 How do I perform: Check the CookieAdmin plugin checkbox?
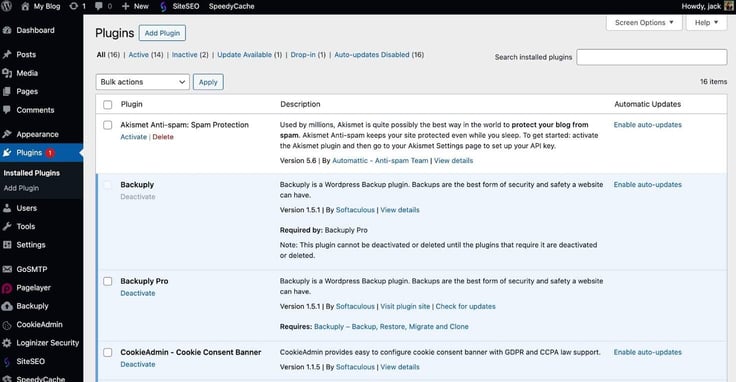click(107, 352)
